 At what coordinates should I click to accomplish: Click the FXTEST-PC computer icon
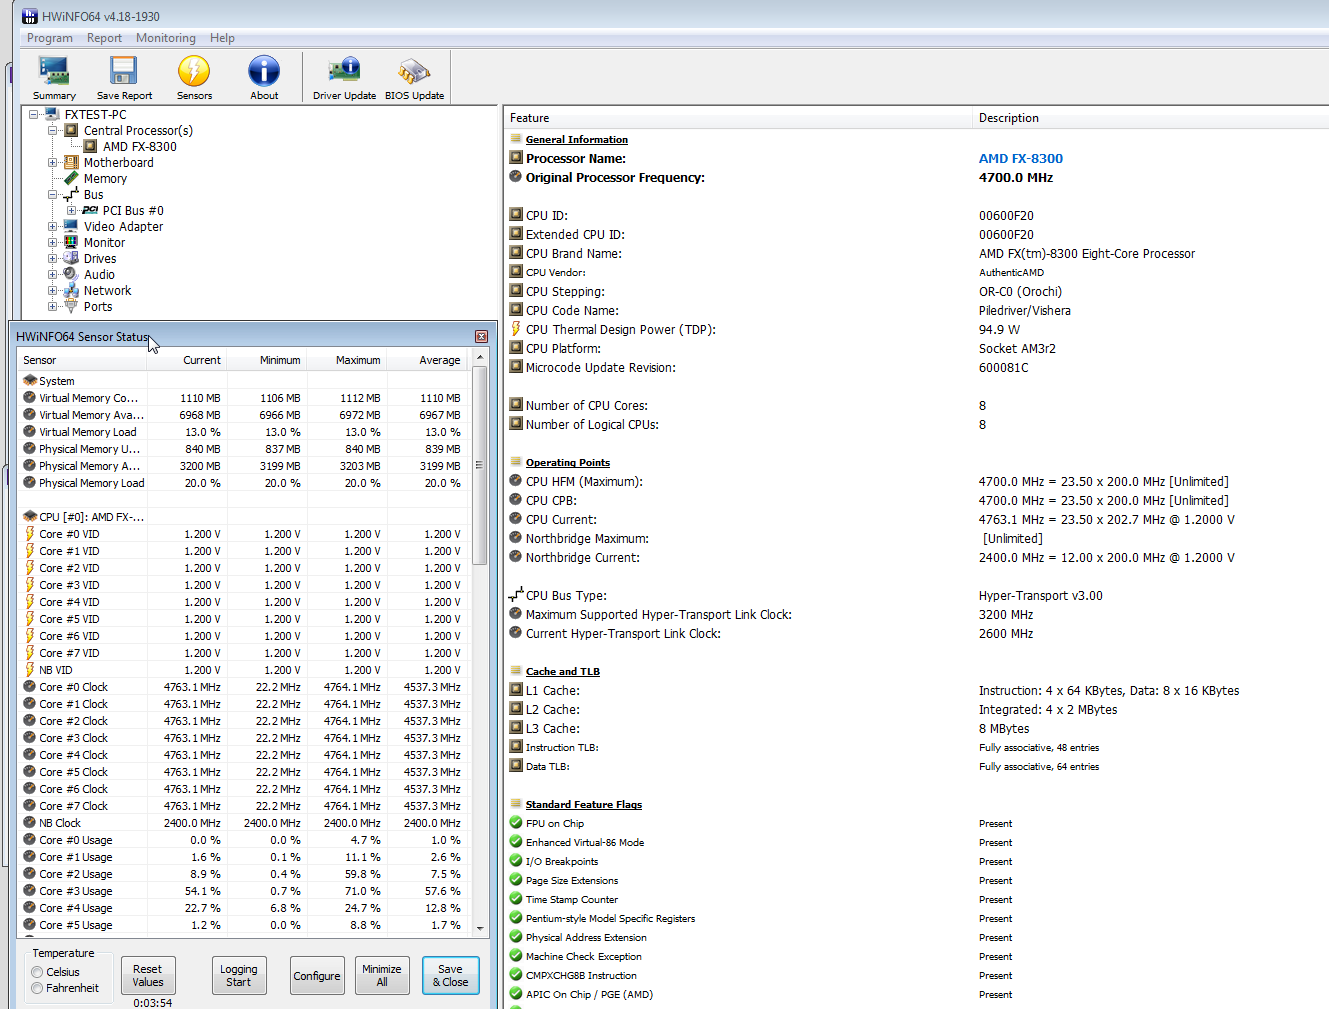[x=52, y=114]
